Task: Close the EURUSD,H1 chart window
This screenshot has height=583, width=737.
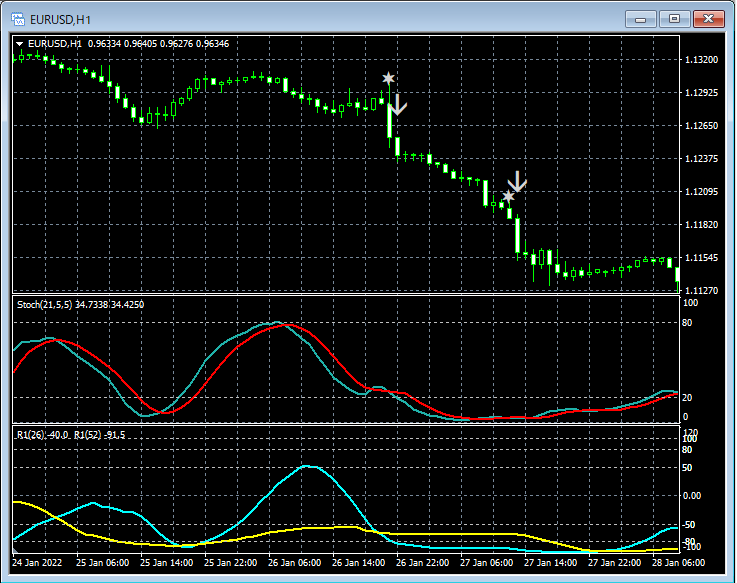Action: coord(709,18)
